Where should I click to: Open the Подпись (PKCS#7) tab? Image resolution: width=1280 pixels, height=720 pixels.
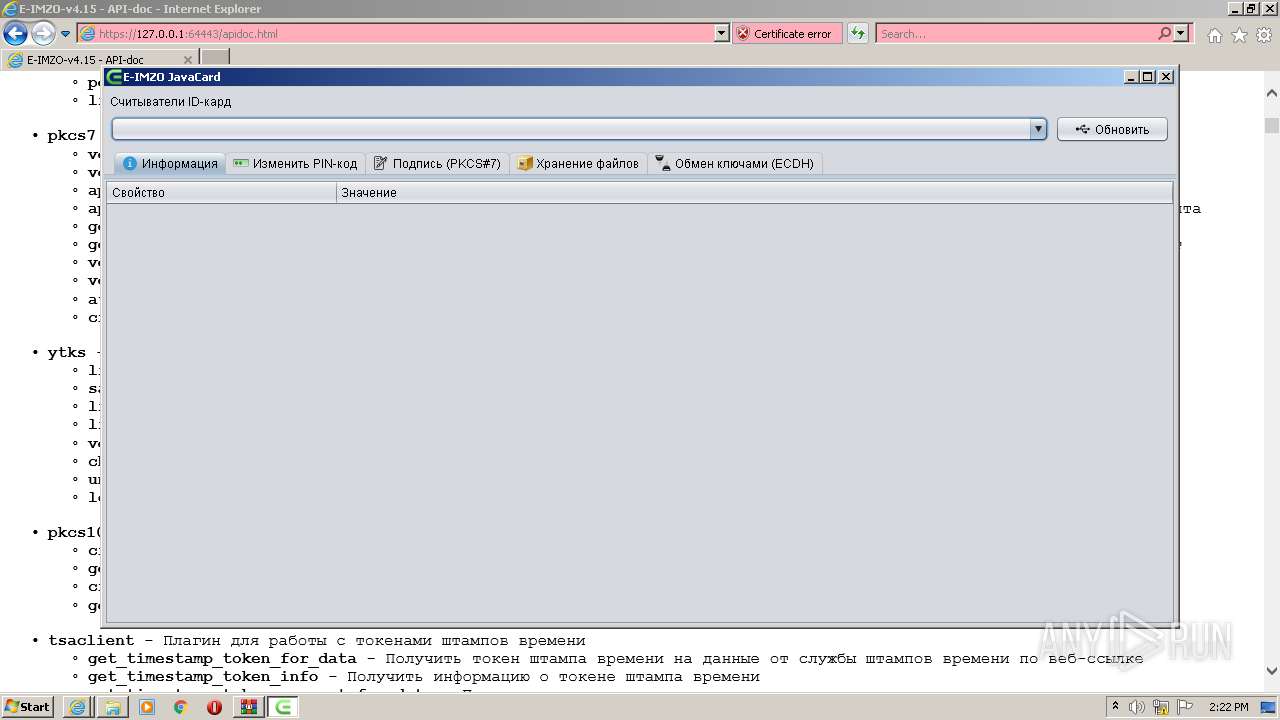[437, 164]
